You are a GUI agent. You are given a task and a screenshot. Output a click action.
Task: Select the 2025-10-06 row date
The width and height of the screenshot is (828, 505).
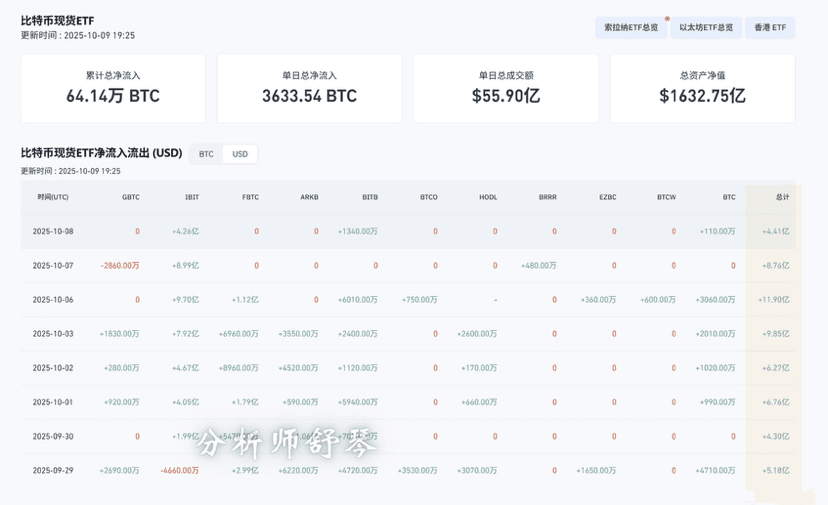pos(53,299)
